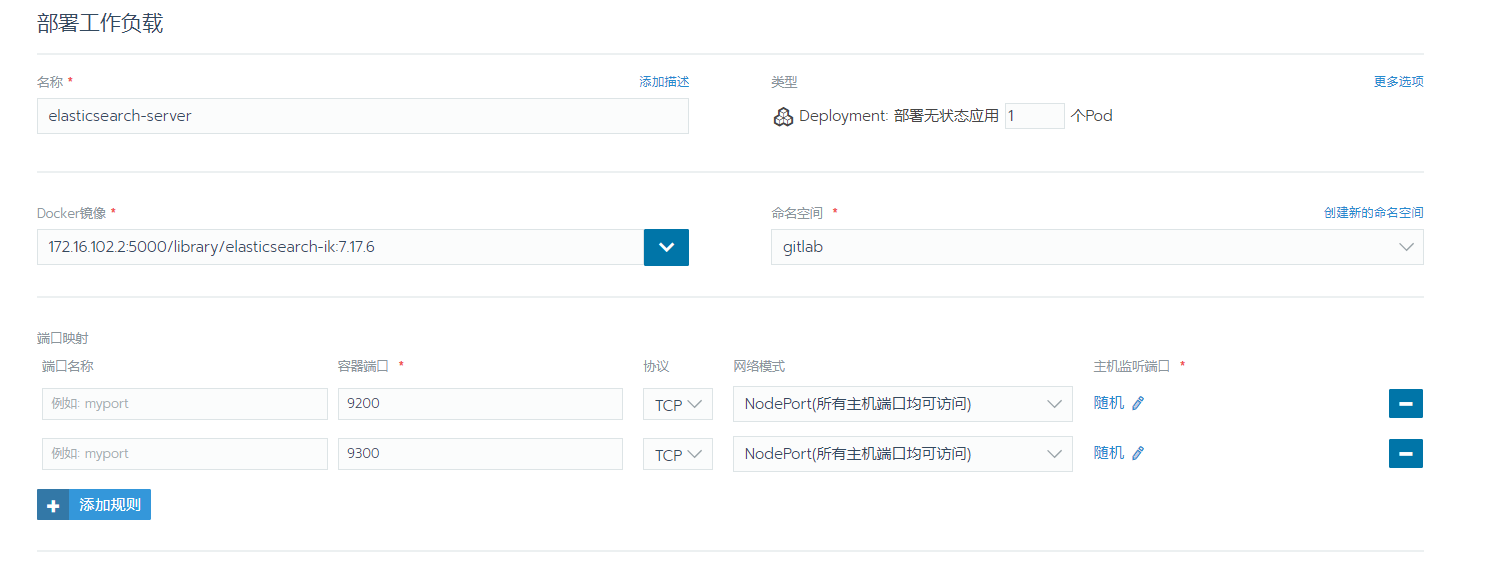The height and width of the screenshot is (581, 1487).
Task: Click the Deployment workload type icon
Action: pyautogui.click(x=783, y=117)
